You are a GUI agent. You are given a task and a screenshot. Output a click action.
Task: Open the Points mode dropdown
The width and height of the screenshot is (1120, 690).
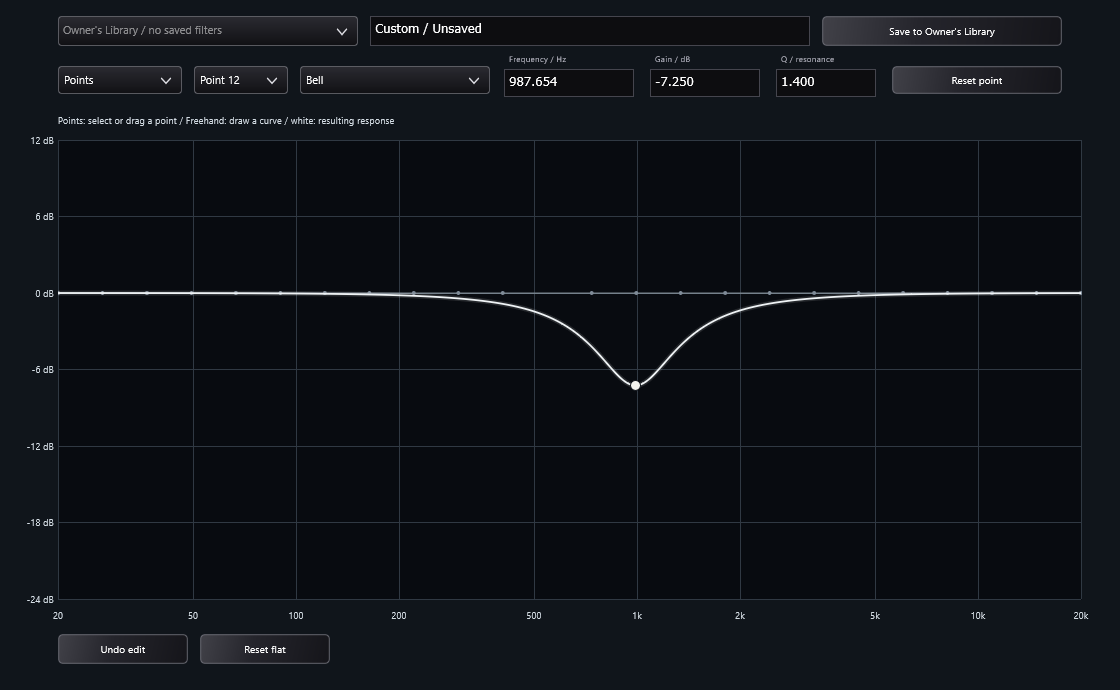click(119, 80)
